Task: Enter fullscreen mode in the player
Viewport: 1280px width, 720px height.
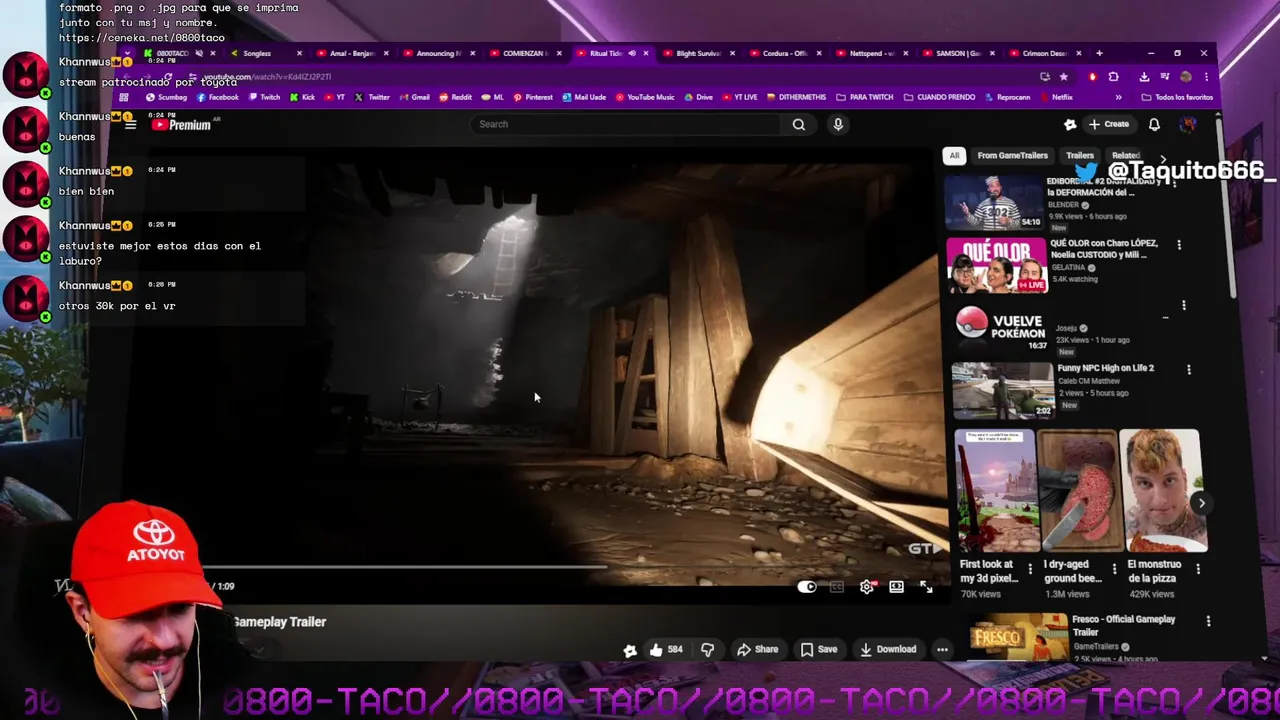Action: pyautogui.click(x=926, y=587)
